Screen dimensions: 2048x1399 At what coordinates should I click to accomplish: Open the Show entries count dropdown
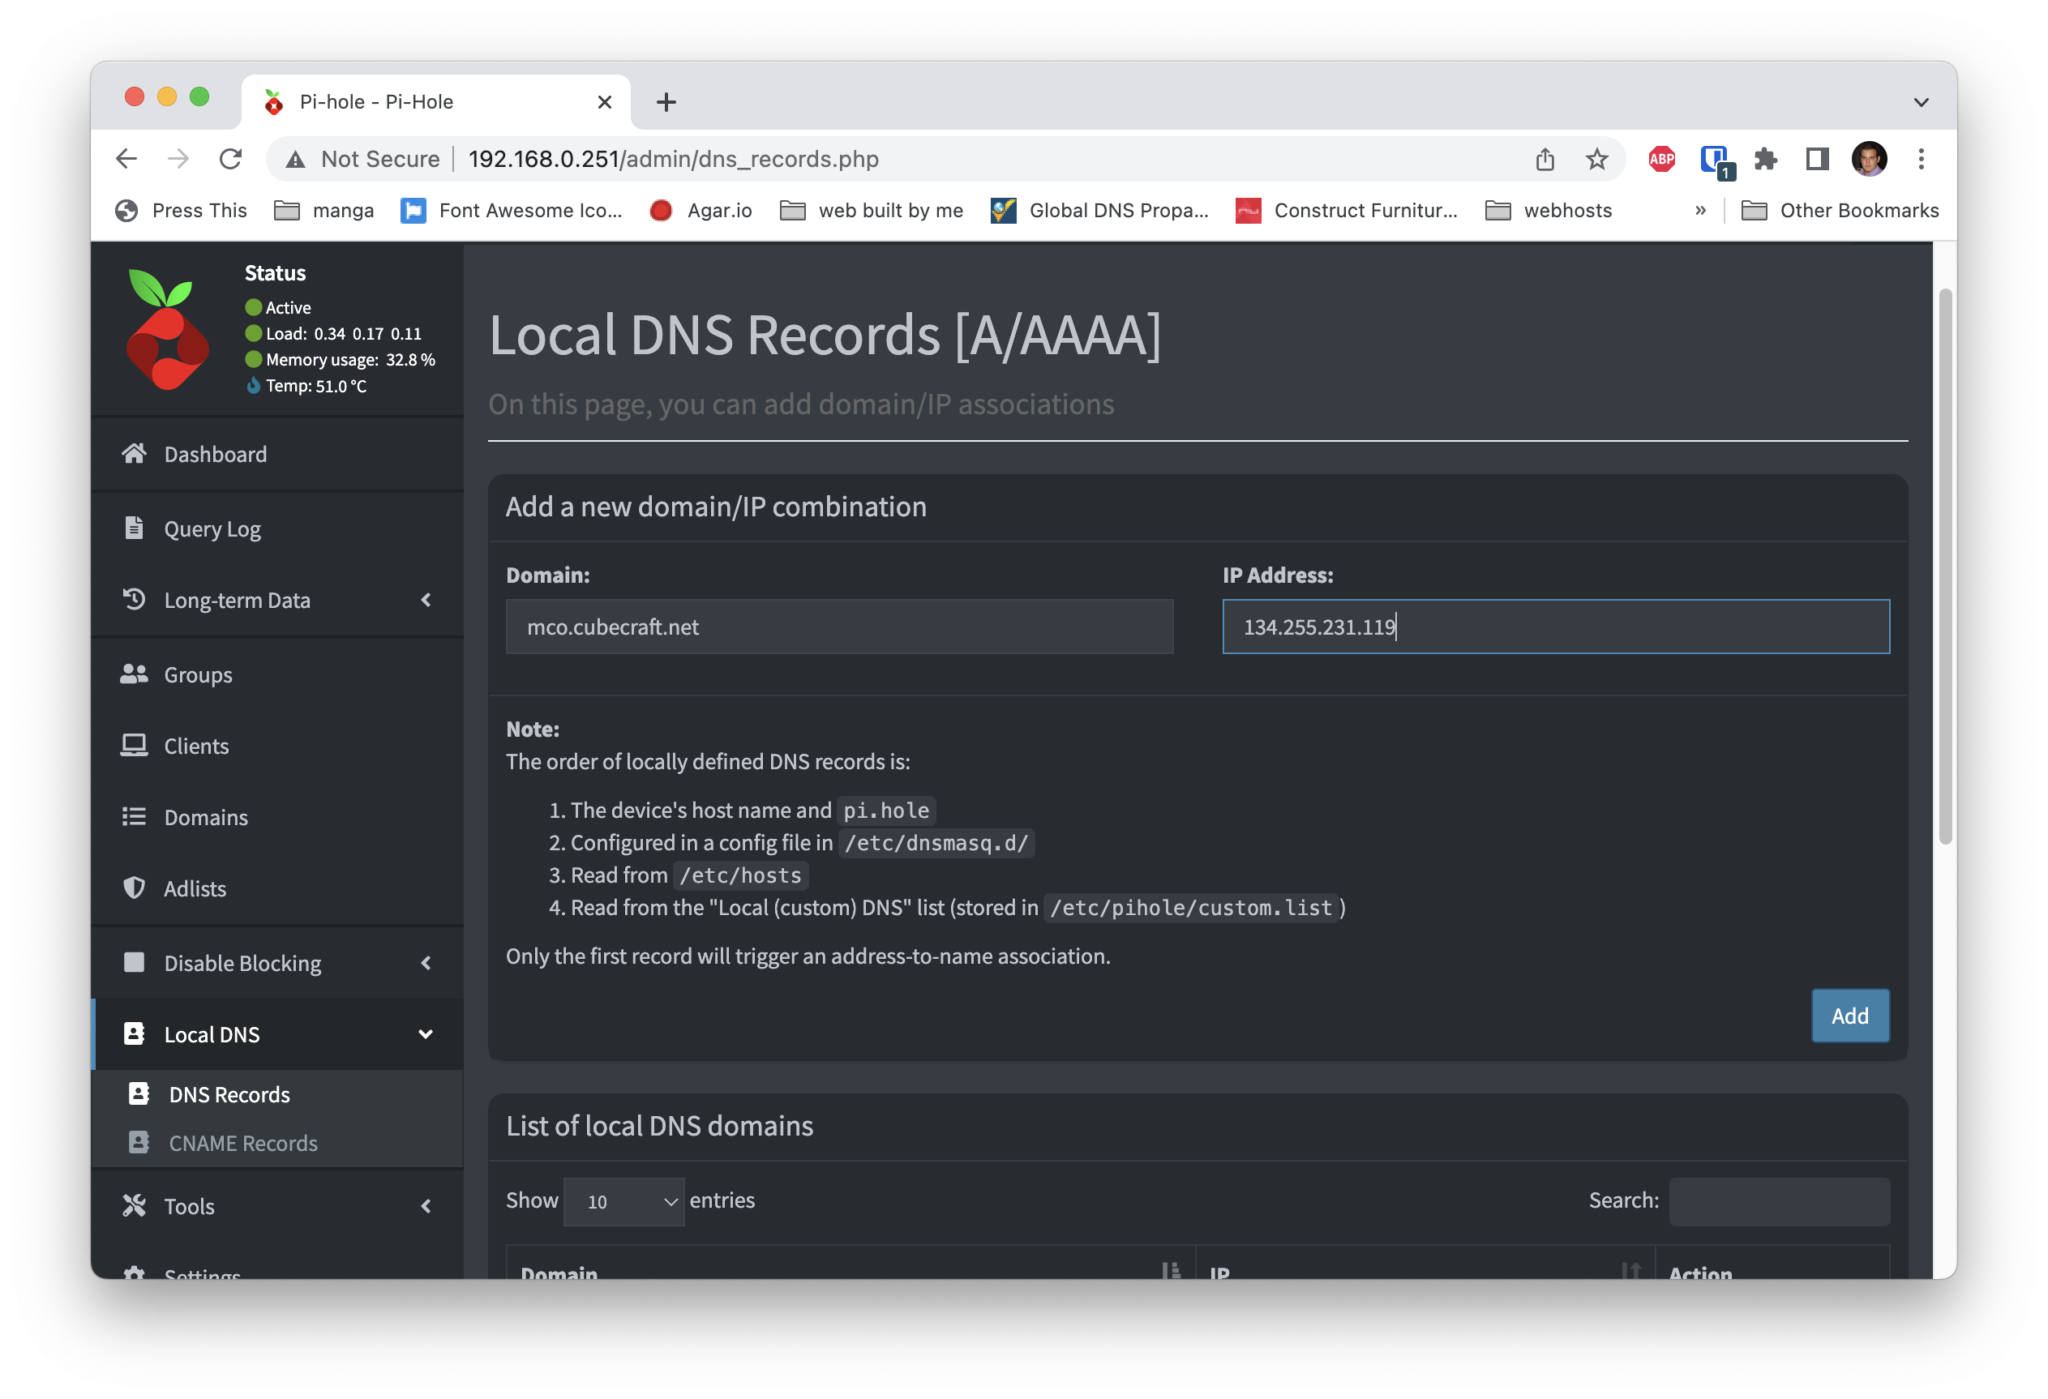(623, 1201)
